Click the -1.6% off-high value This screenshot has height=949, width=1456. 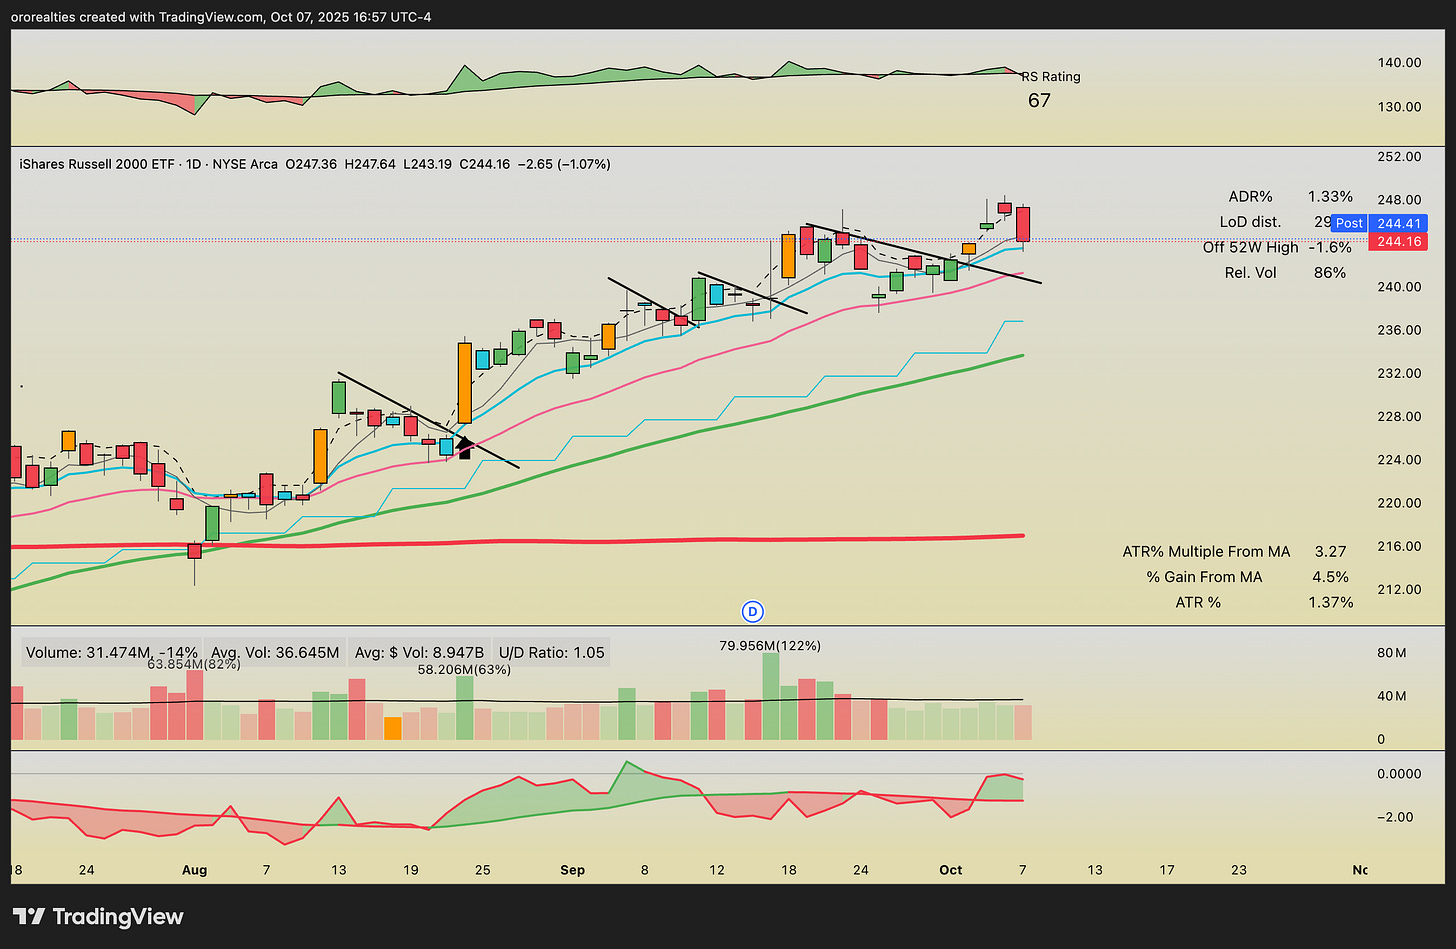tap(1329, 247)
